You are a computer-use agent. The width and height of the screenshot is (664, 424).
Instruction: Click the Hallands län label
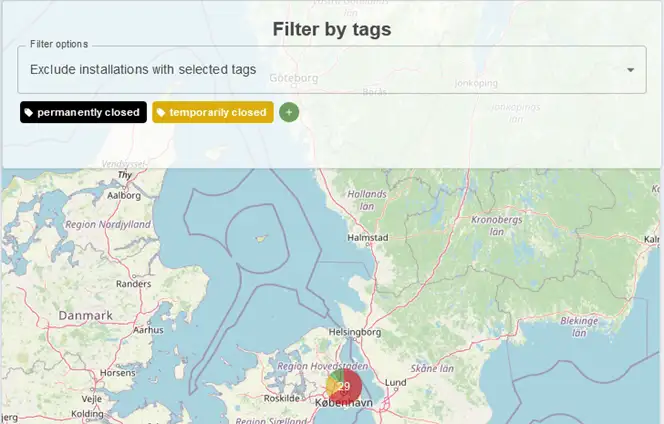367,200
